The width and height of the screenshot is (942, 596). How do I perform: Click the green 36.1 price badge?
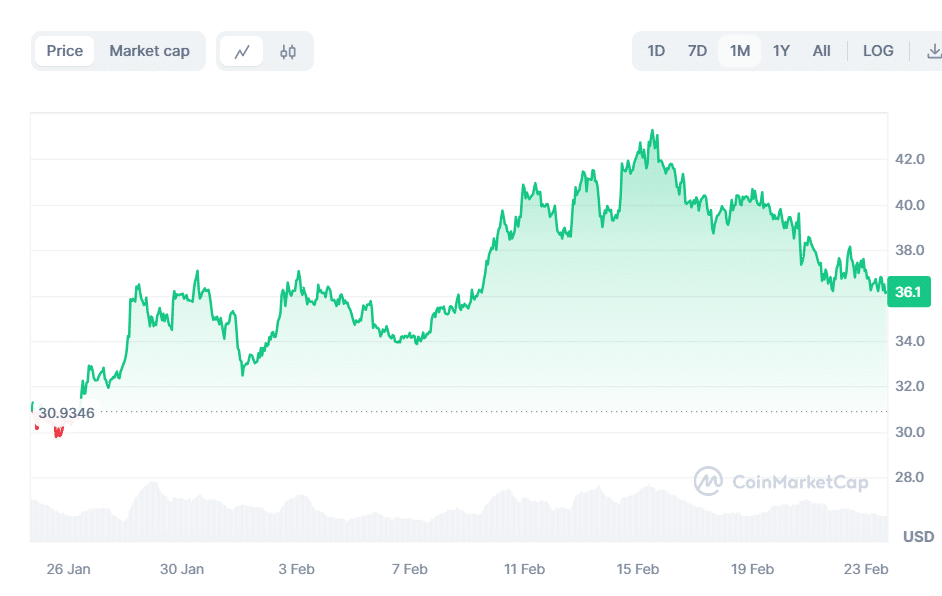click(x=908, y=292)
